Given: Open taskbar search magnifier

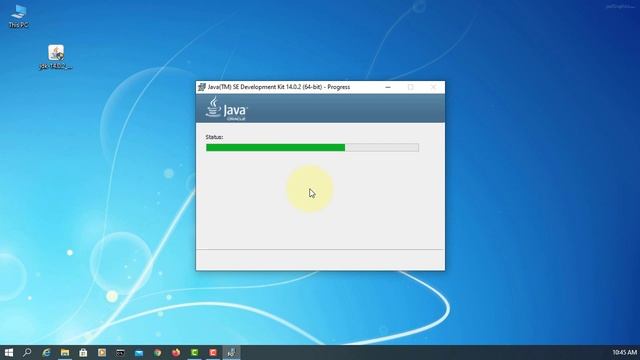Looking at the screenshot, I should [27, 352].
